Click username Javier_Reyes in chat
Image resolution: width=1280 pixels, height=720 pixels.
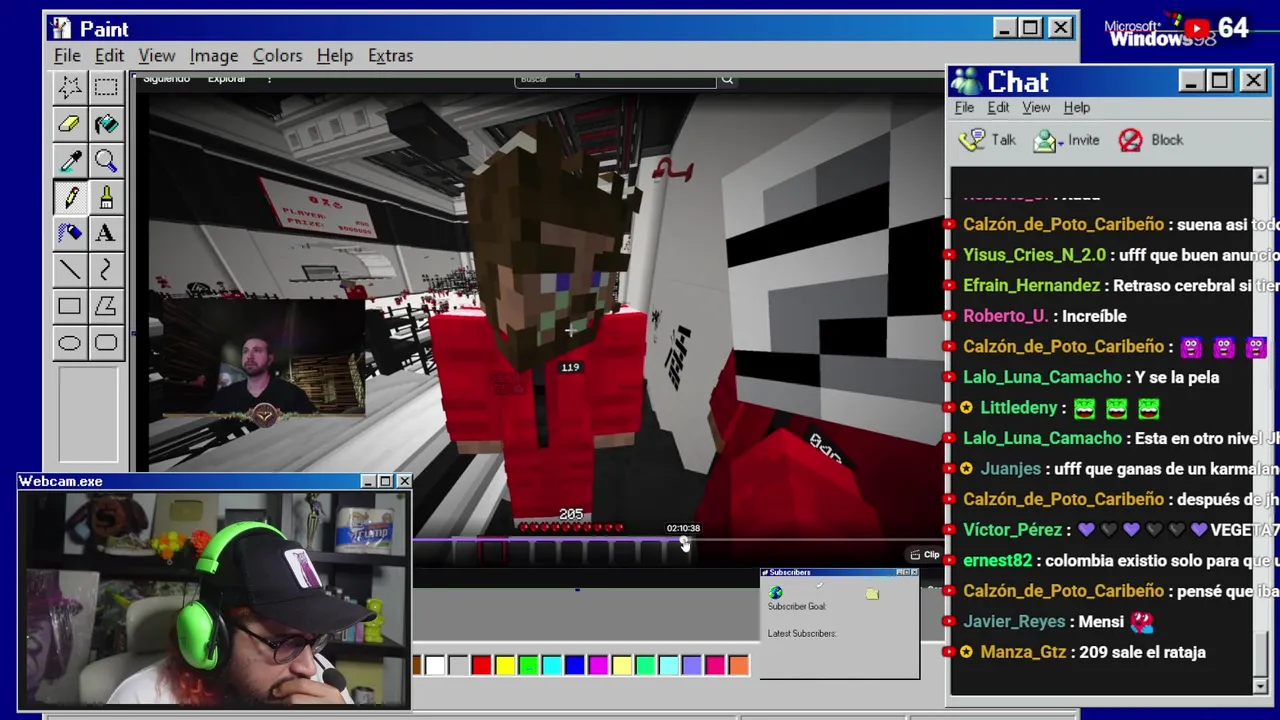coord(1014,622)
